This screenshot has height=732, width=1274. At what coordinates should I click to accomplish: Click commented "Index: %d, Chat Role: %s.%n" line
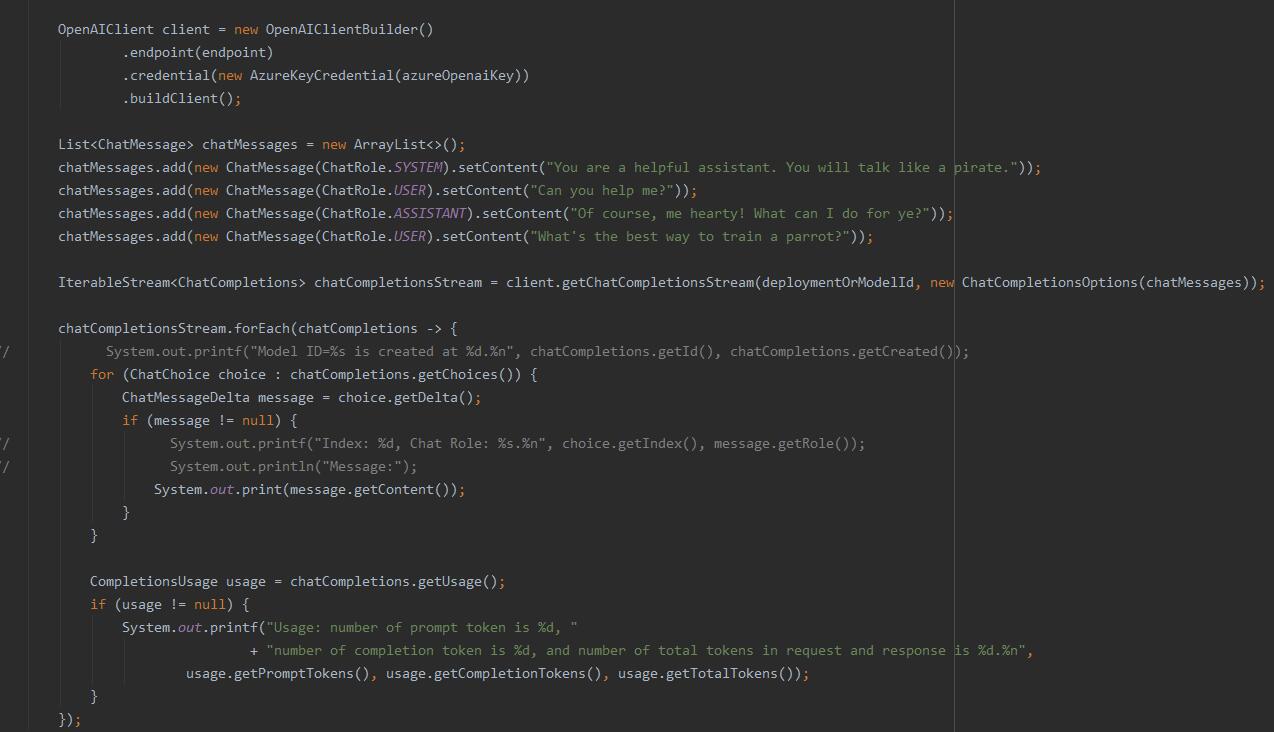517,443
